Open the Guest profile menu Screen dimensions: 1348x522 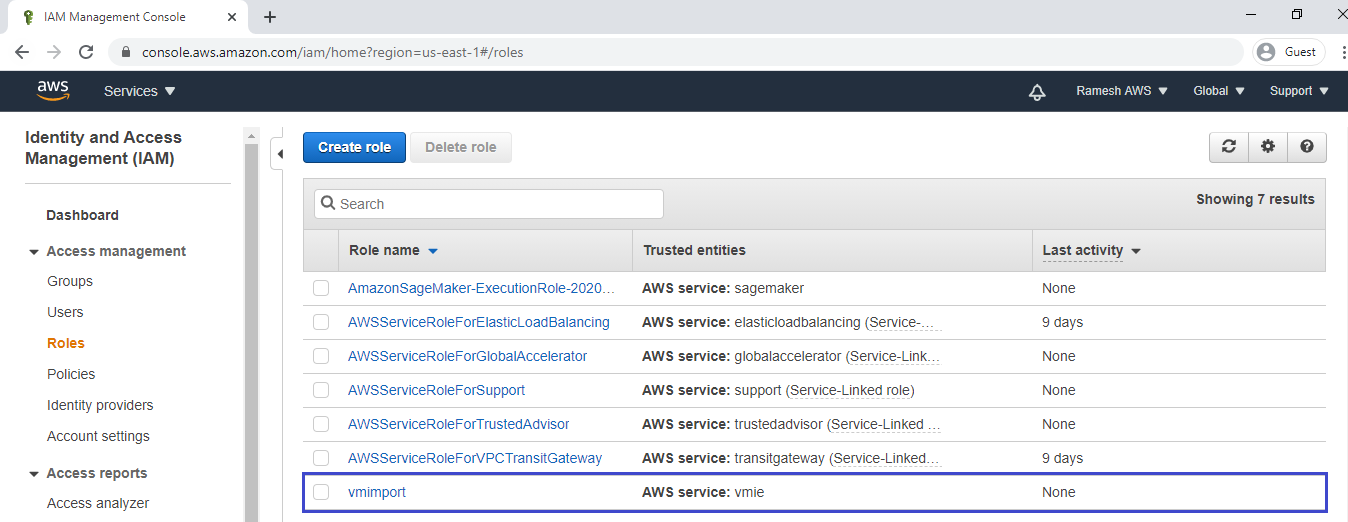1288,52
